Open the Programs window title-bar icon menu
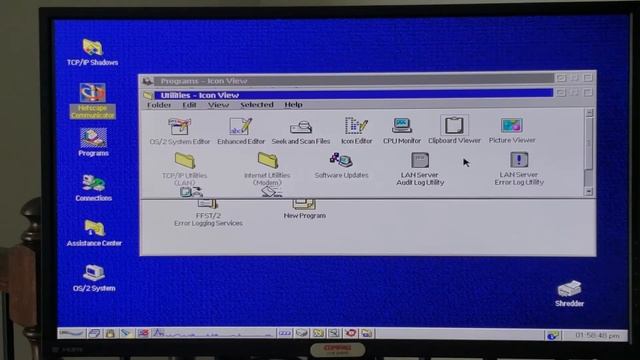Viewport: 640px width, 360px height. (147, 81)
